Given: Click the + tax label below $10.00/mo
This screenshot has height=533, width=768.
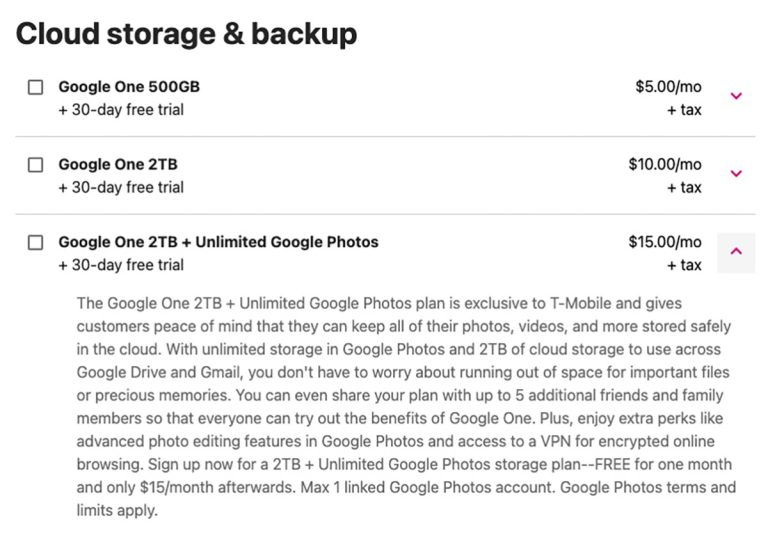Looking at the screenshot, I should click(684, 187).
